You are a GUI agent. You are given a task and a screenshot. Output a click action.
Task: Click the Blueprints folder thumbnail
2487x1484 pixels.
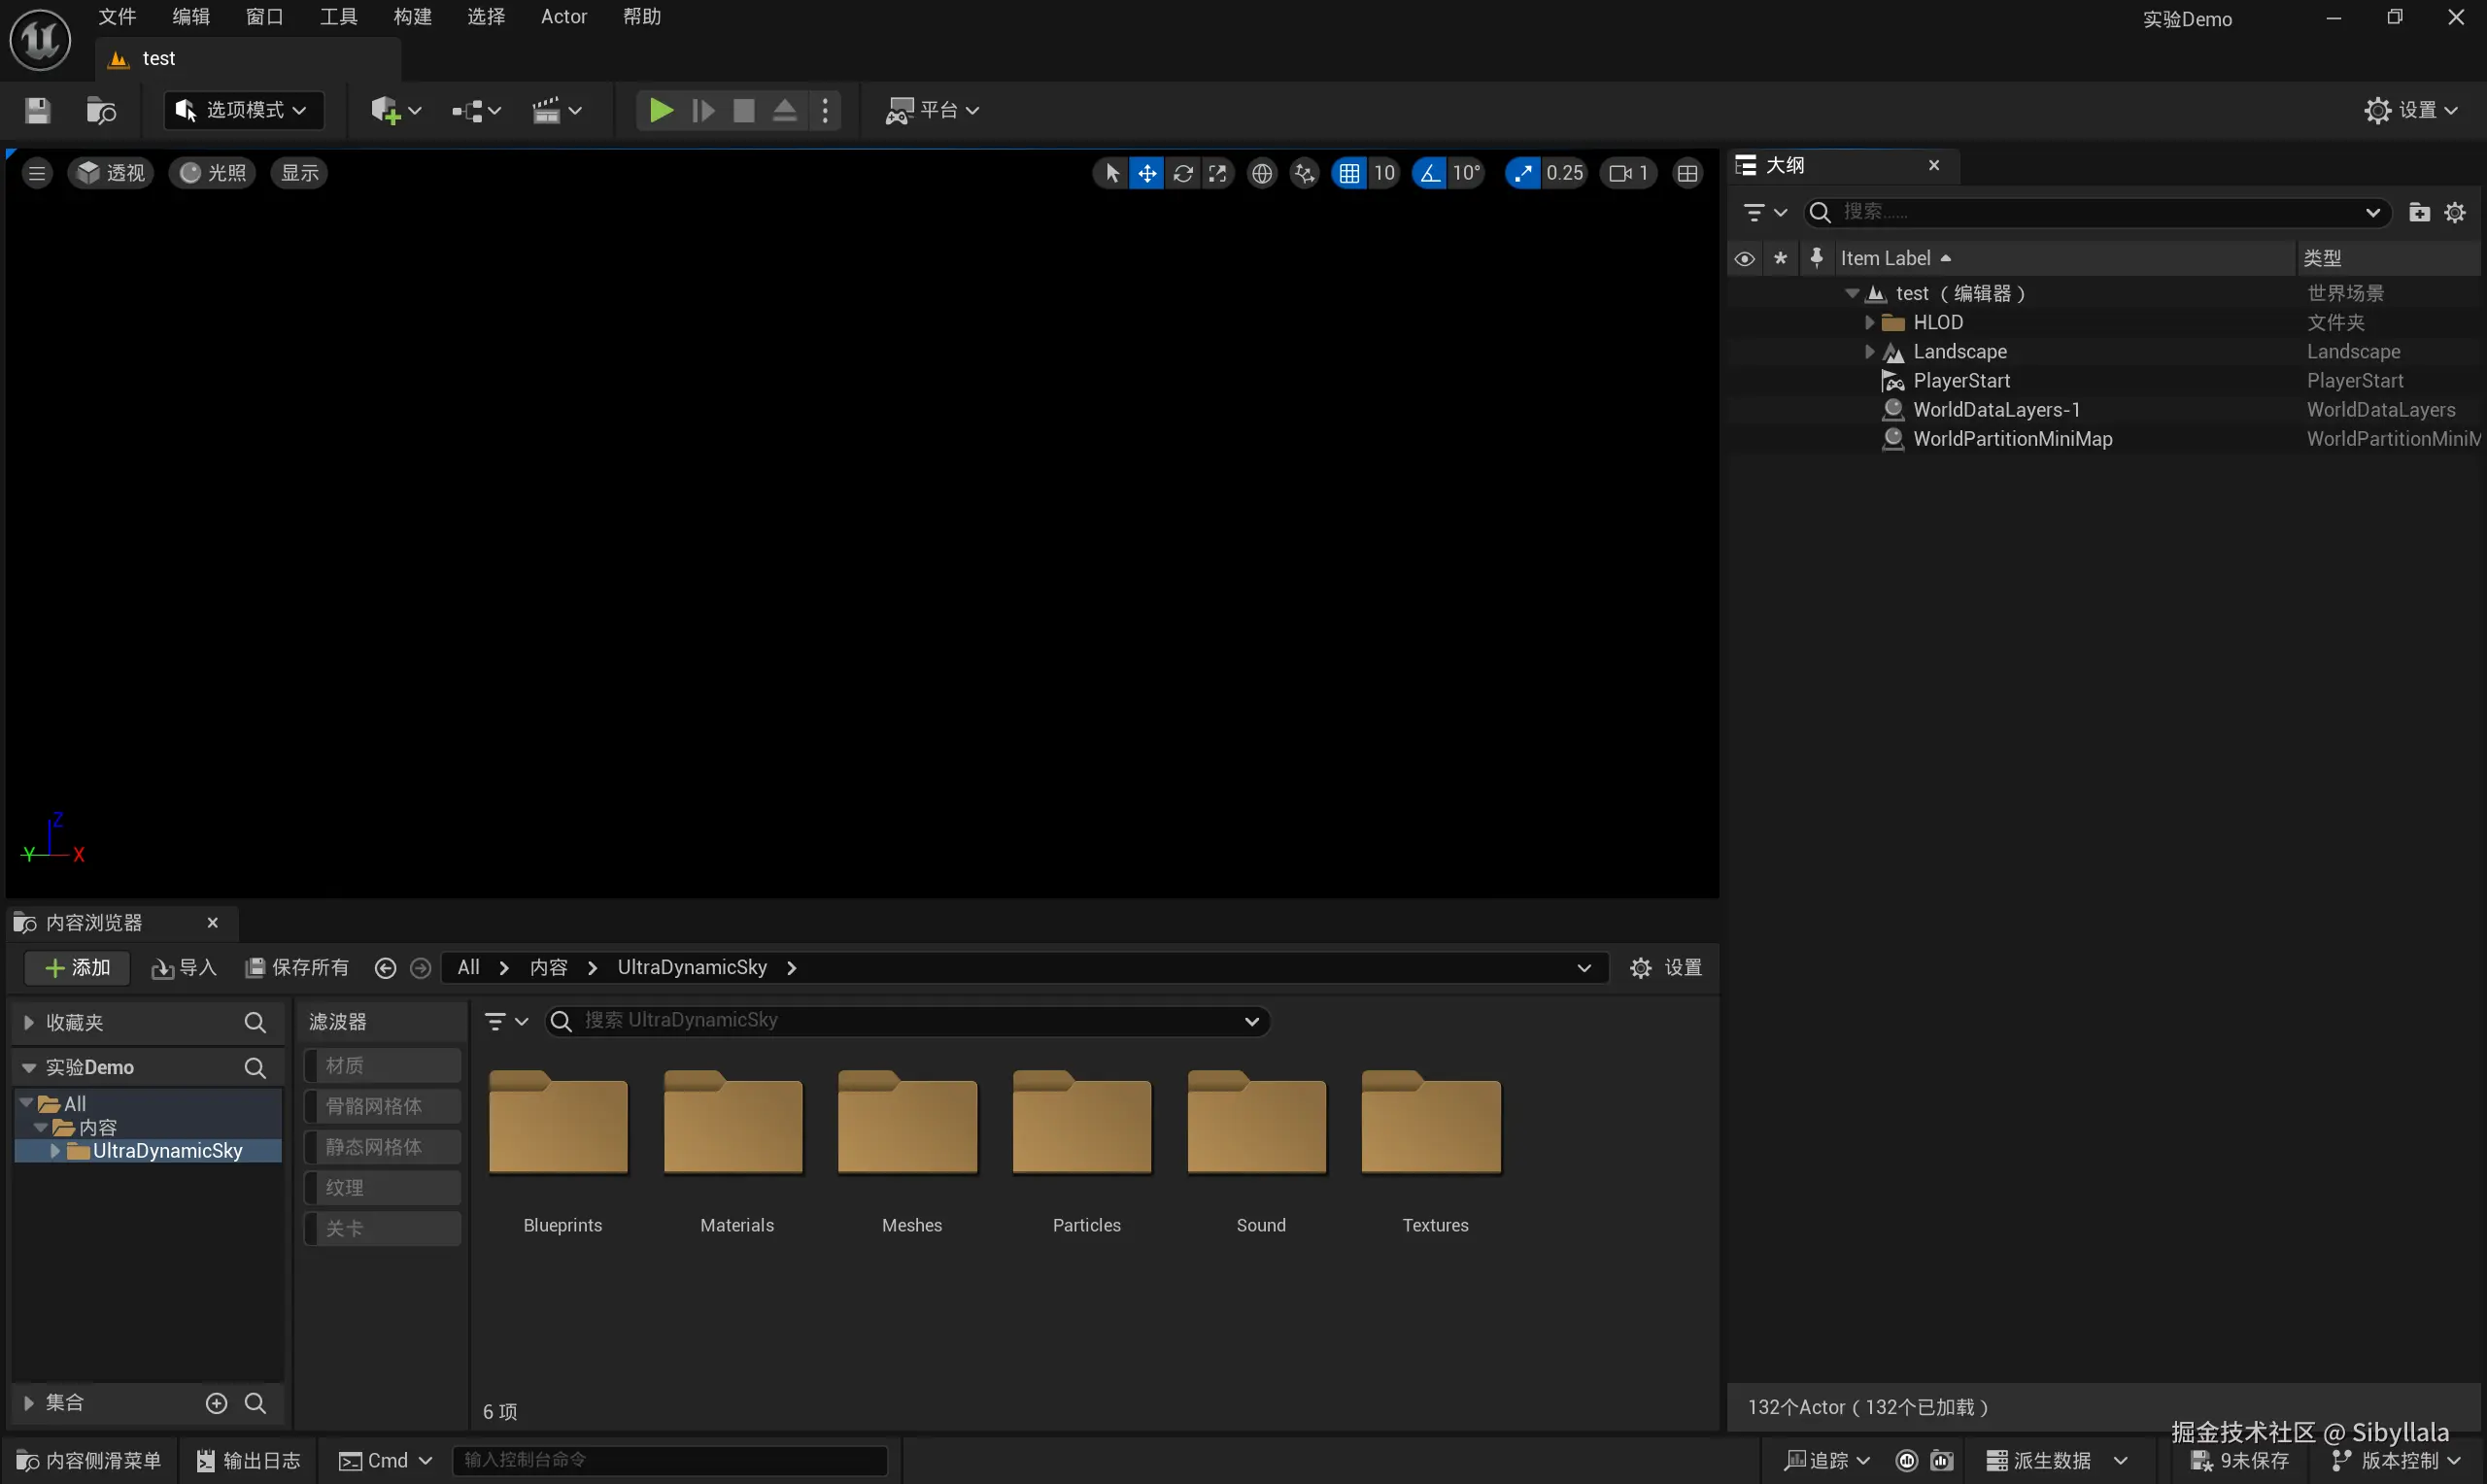tap(559, 1123)
